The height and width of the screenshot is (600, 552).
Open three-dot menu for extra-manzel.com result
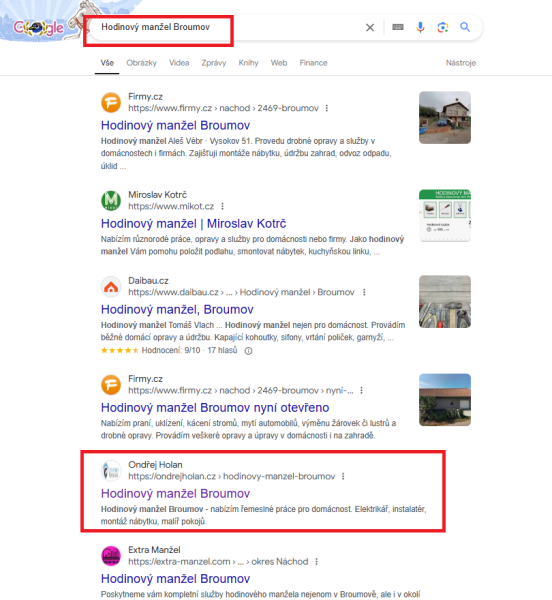(x=316, y=562)
